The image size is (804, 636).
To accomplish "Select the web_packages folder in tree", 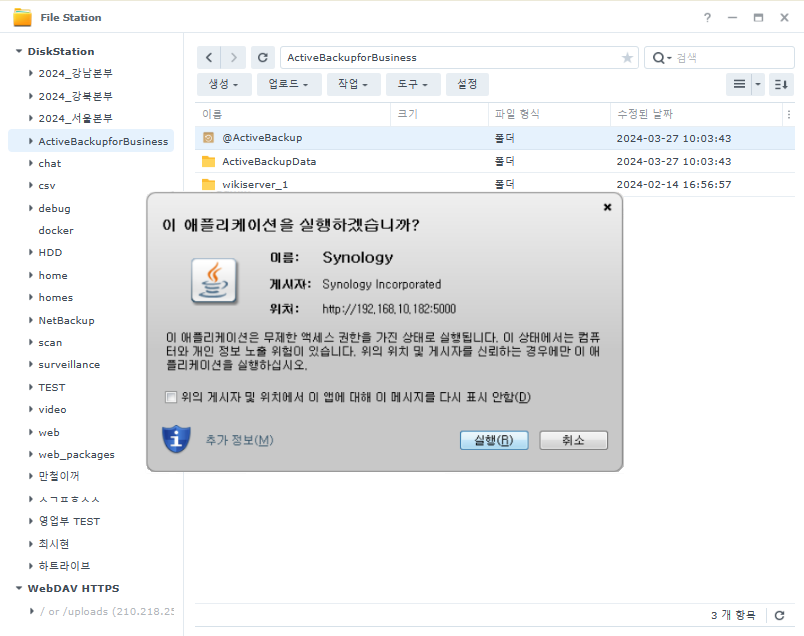I will point(76,454).
